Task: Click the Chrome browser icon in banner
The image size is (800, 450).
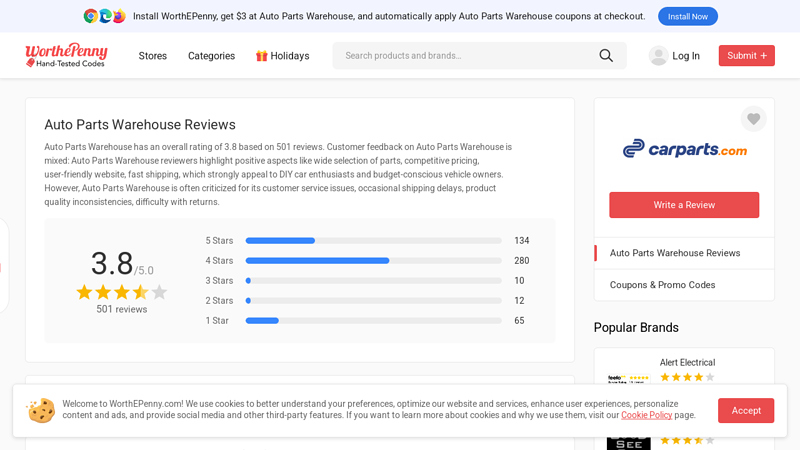Action: coord(91,16)
